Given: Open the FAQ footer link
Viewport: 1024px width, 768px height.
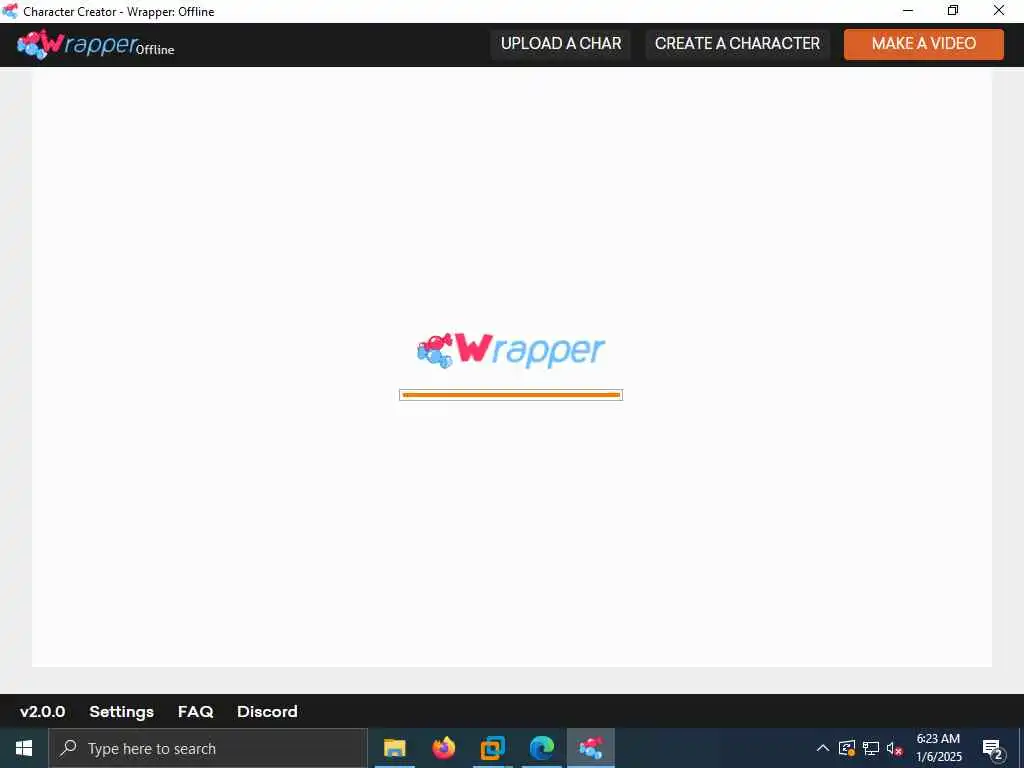Looking at the screenshot, I should tap(195, 711).
